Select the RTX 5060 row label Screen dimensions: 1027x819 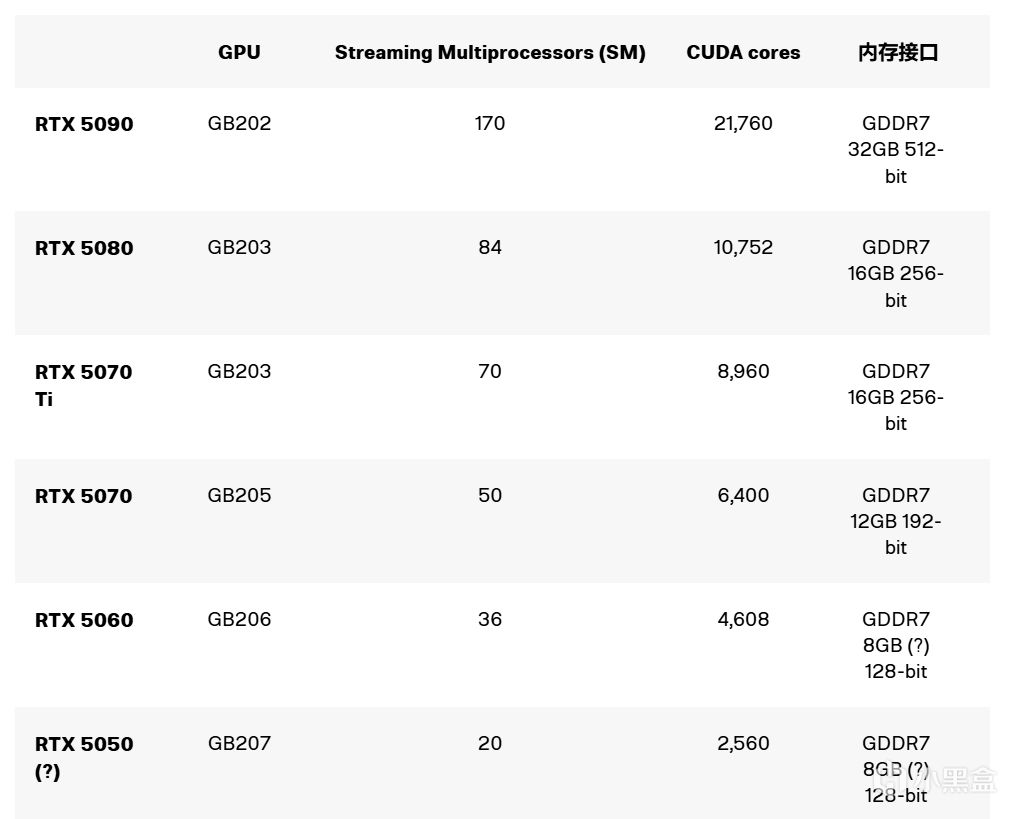click(84, 620)
